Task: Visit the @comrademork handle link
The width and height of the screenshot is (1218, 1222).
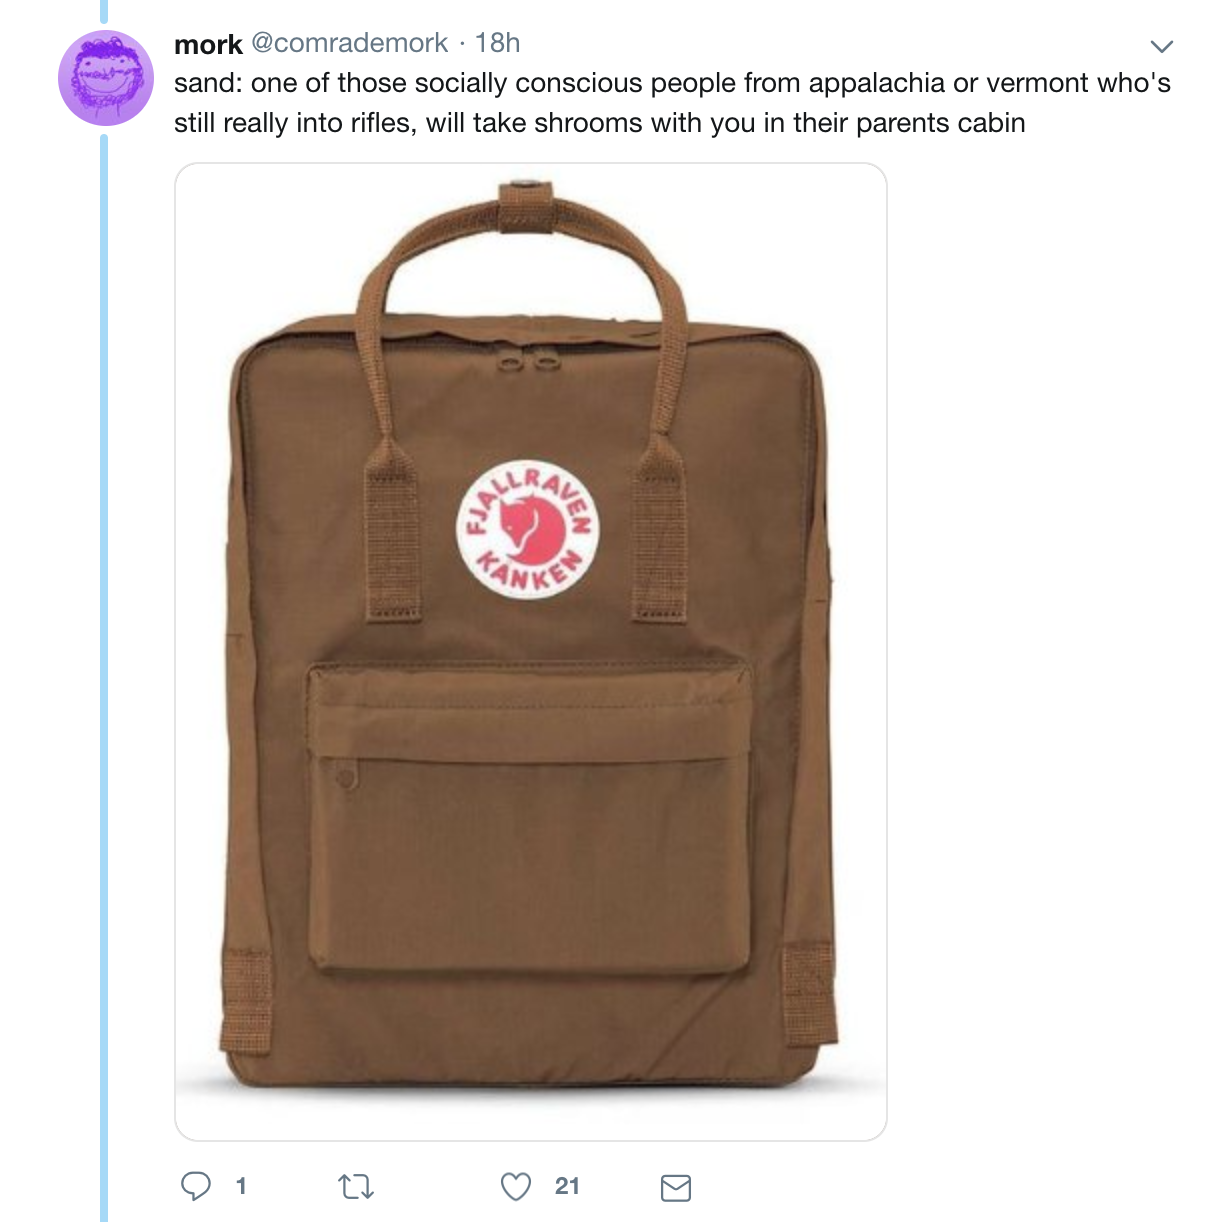Action: 350,43
